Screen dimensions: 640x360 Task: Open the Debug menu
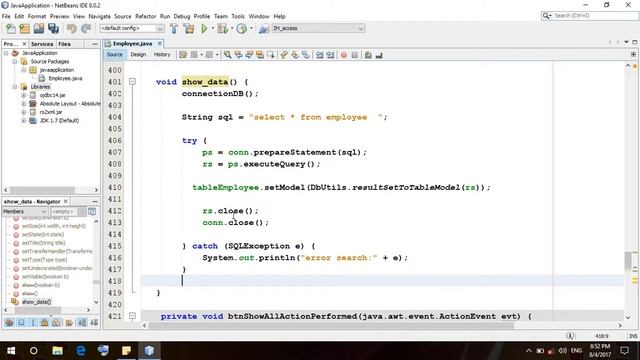click(182, 16)
